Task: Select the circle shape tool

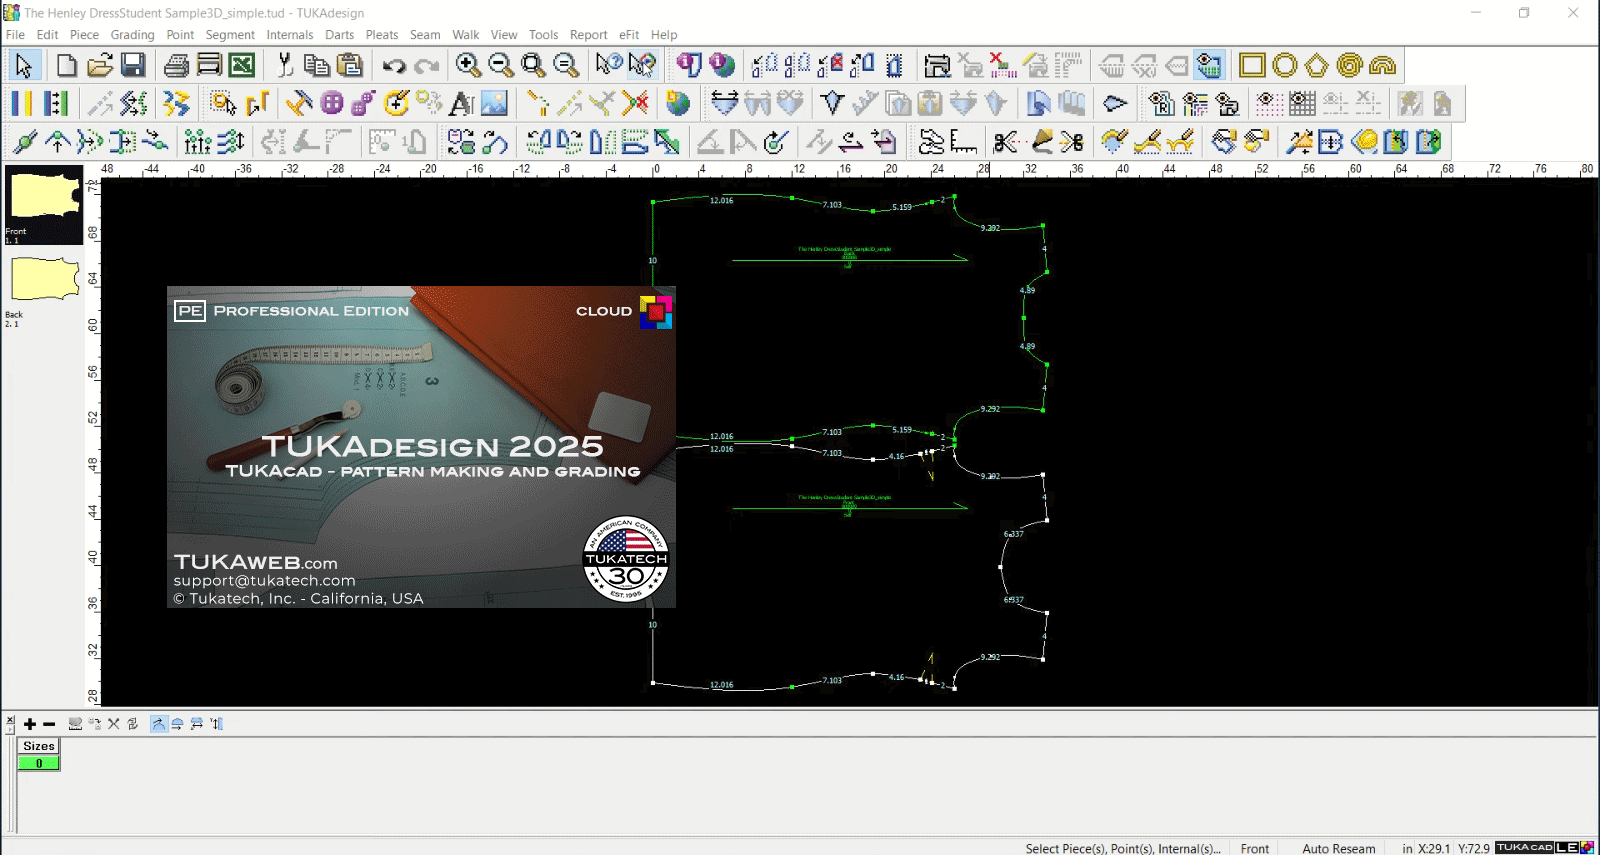Action: 1285,66
